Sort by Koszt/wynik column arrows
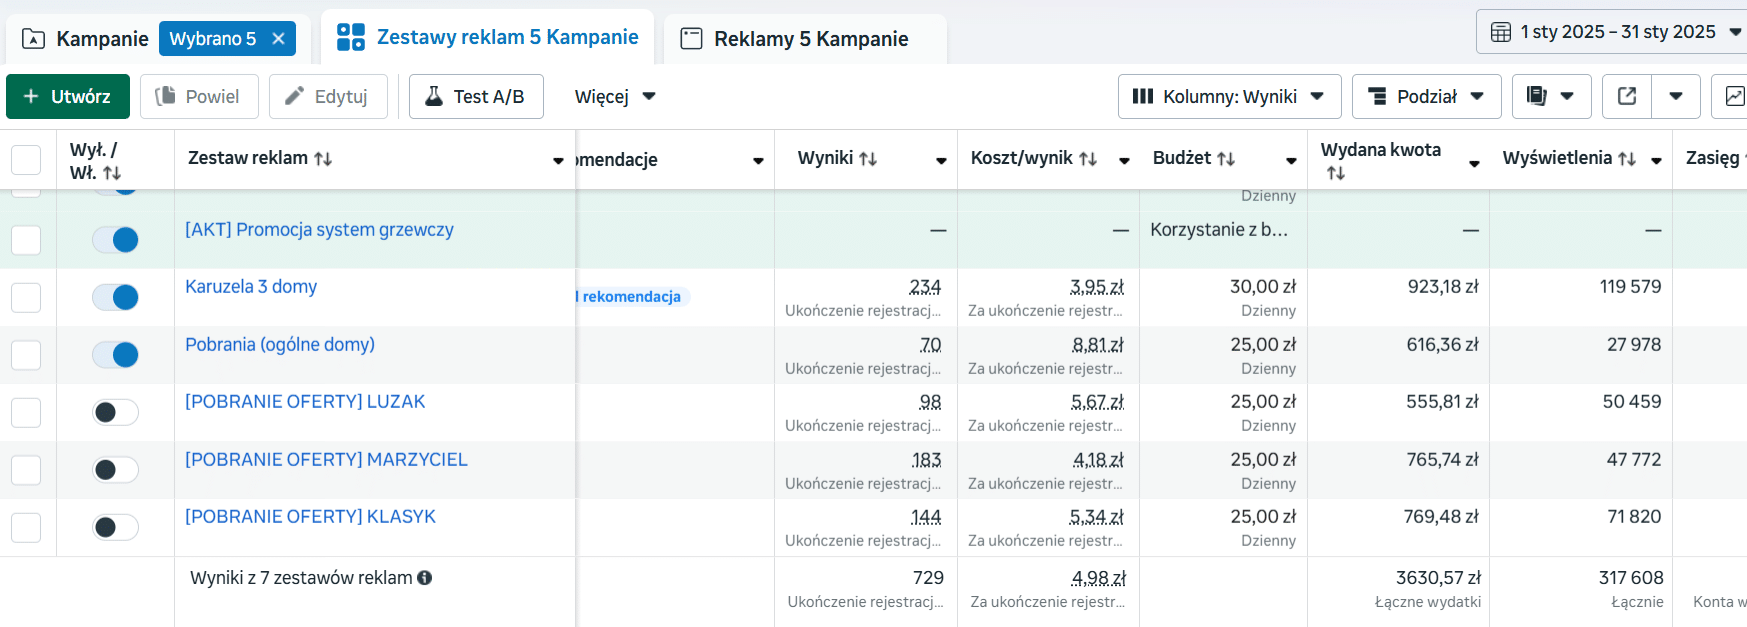Screen dimensions: 1747x627 [1088, 159]
